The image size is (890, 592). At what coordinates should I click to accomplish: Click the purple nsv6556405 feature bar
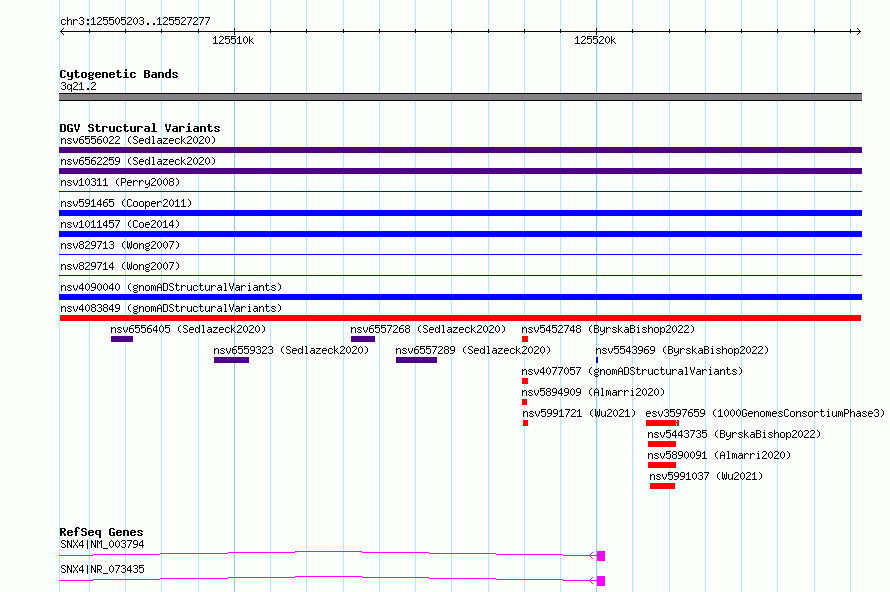122,339
